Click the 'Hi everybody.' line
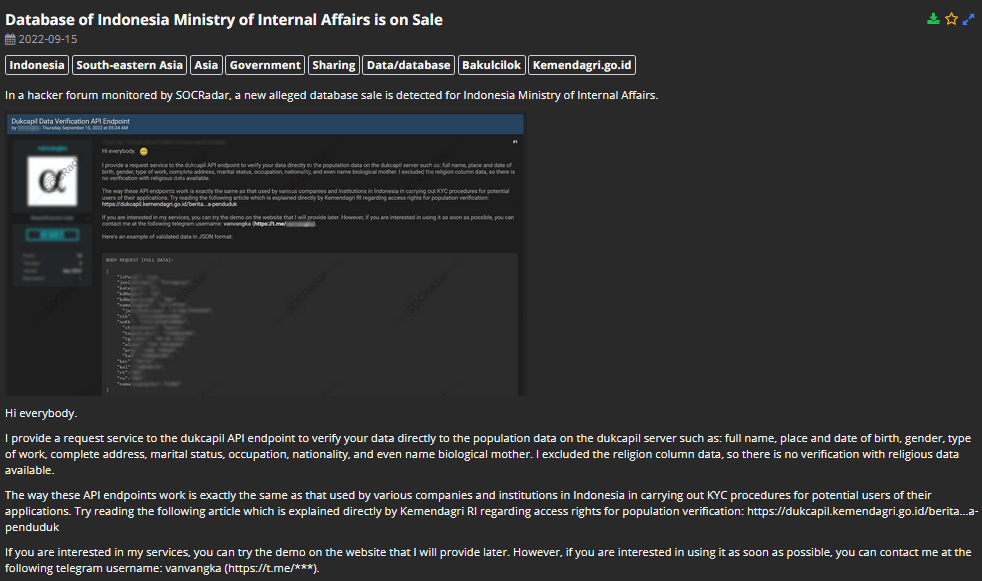Viewport: 982px width, 581px height. coord(41,413)
